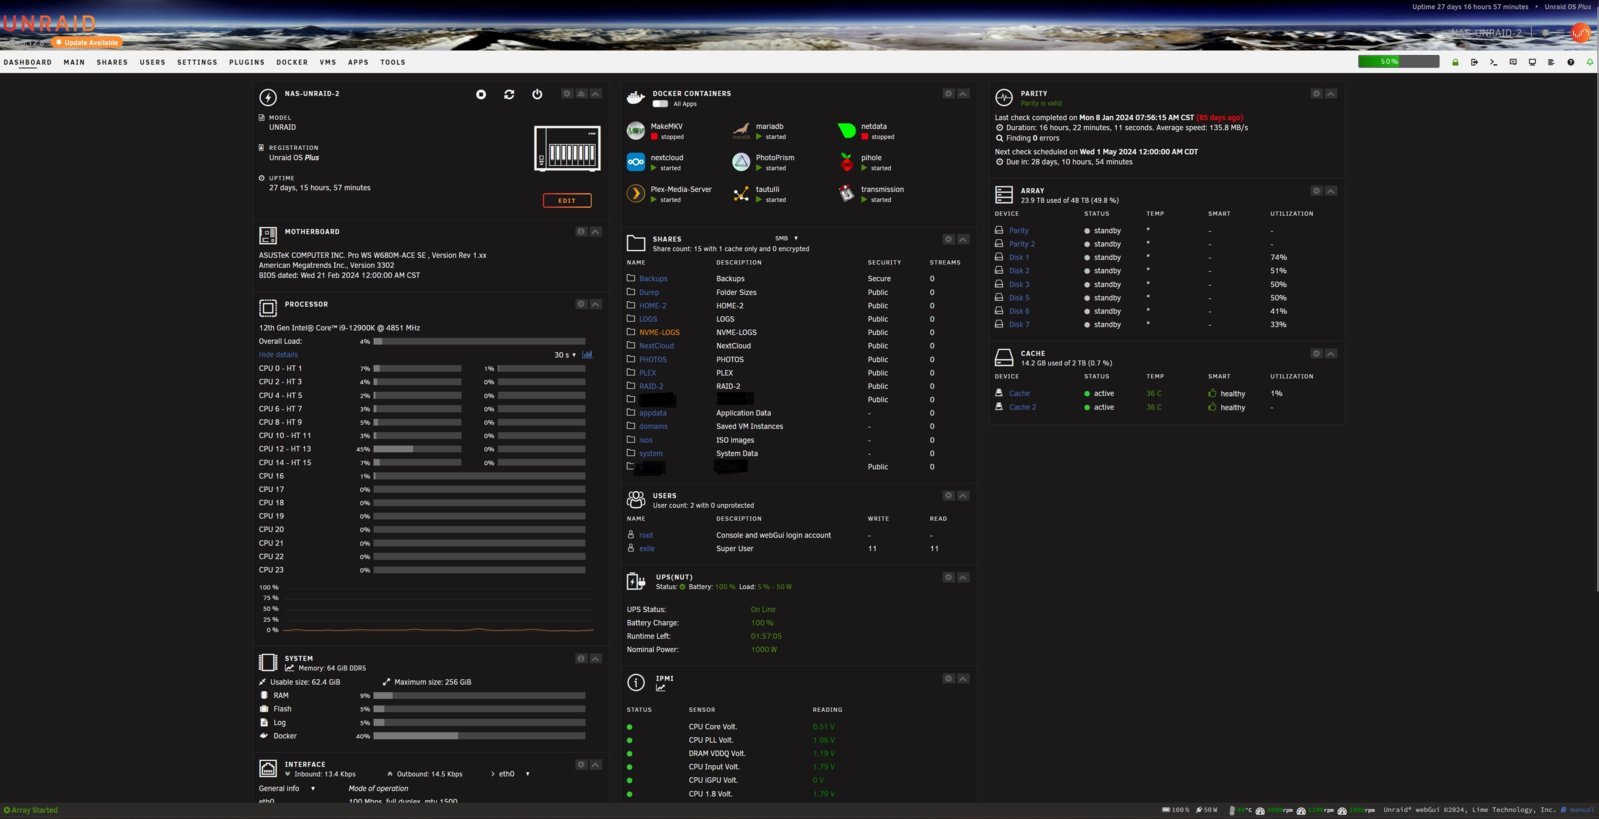Open the Parity 2 device link
This screenshot has width=1599, height=819.
1022,244
